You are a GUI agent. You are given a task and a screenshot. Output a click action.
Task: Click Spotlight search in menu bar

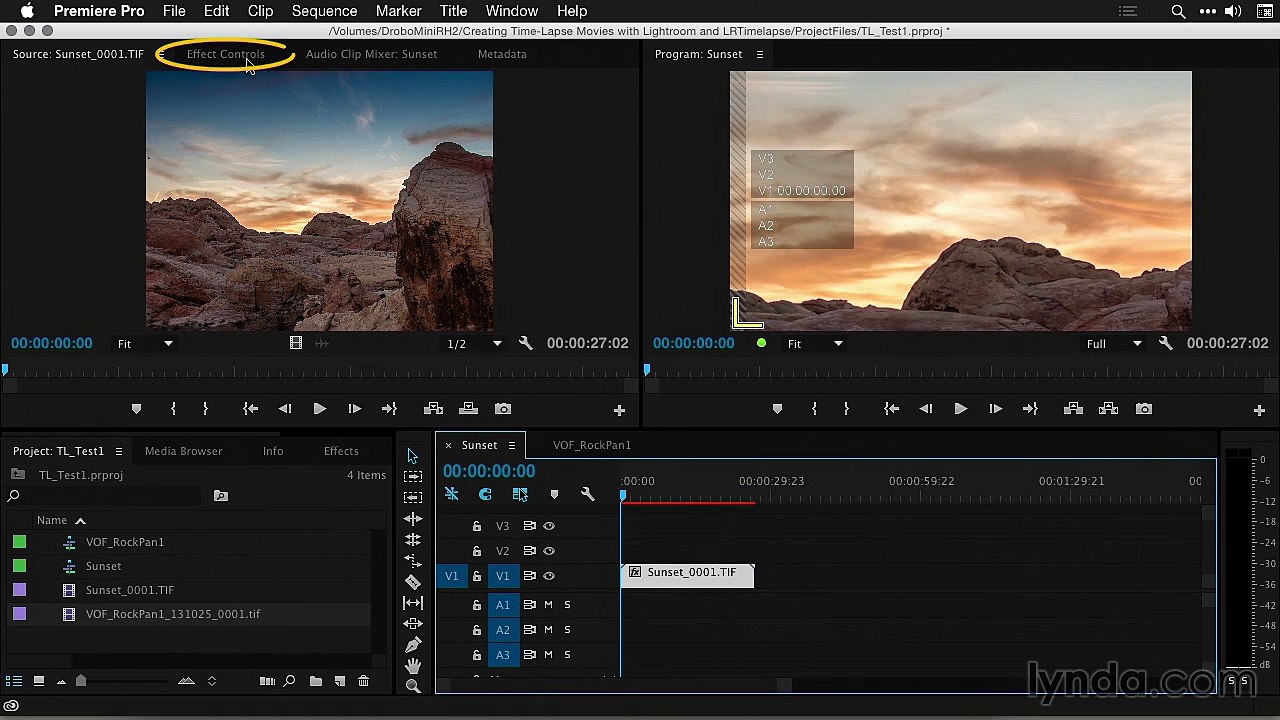[x=1178, y=11]
